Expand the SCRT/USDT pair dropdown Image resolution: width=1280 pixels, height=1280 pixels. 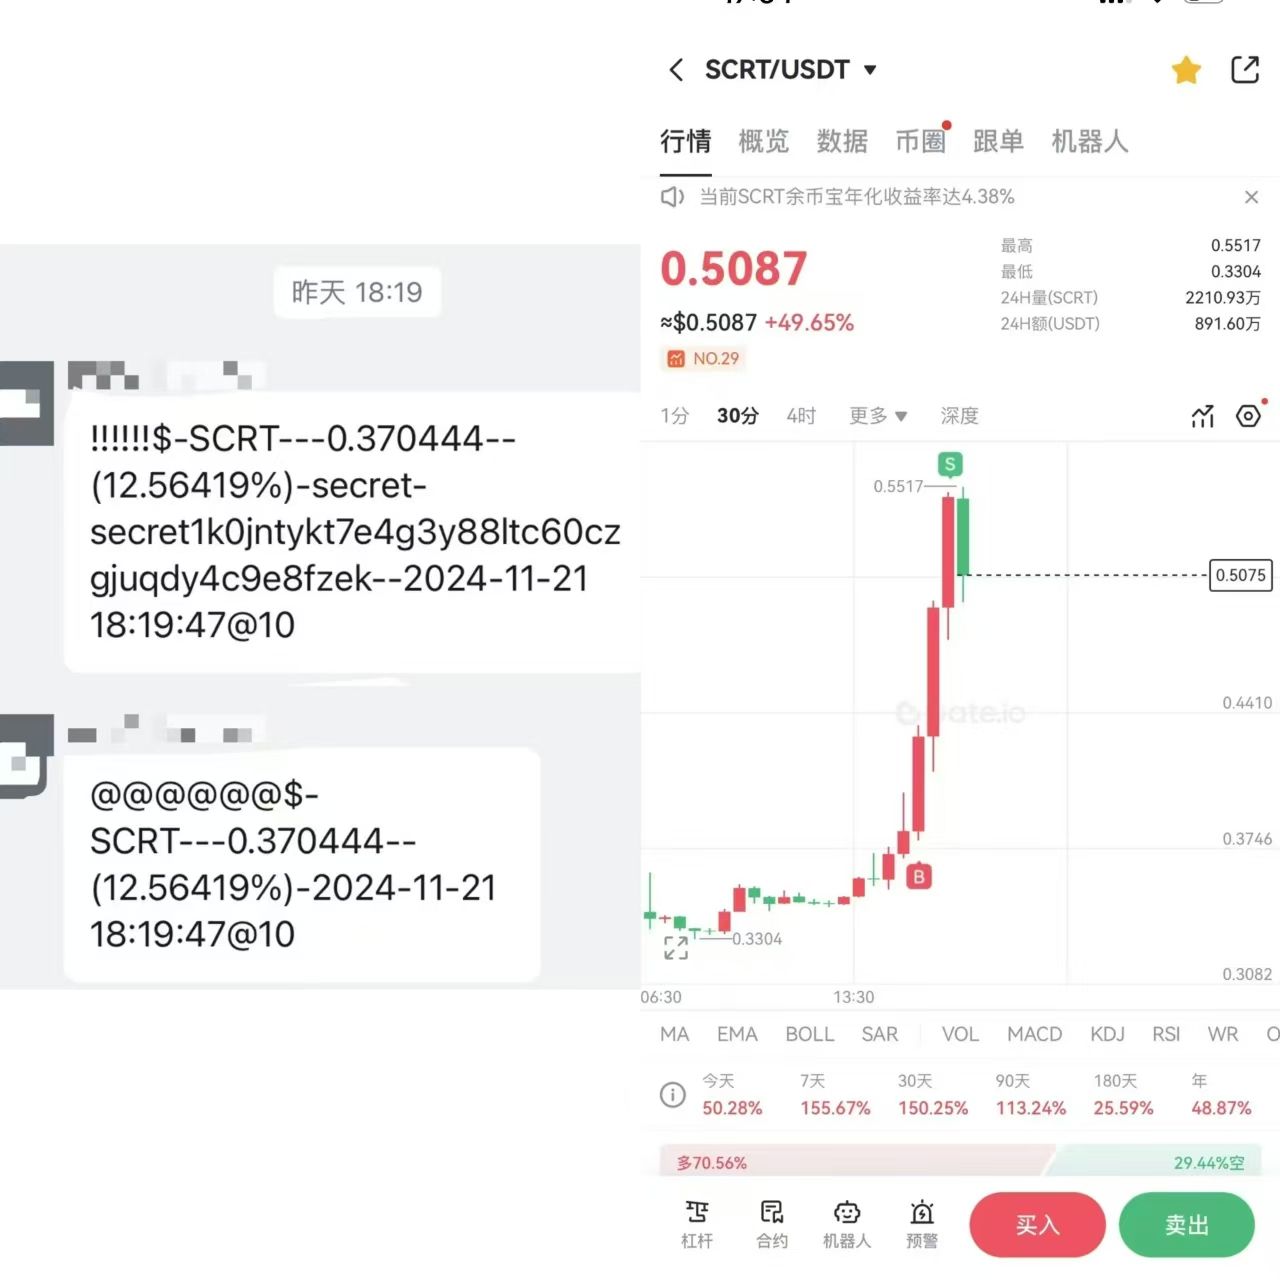point(870,70)
